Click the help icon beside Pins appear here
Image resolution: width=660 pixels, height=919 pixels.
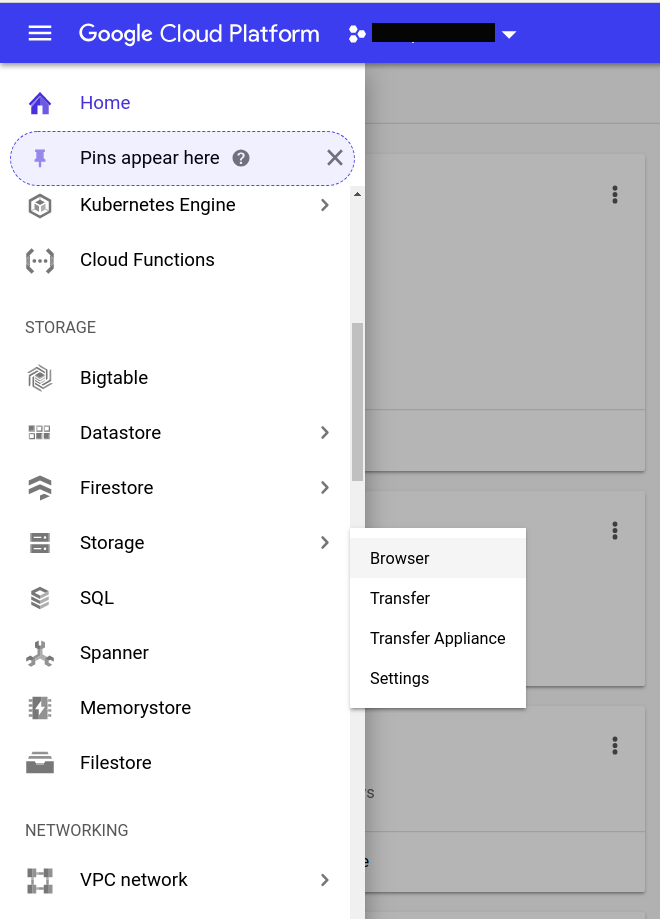[x=241, y=158]
